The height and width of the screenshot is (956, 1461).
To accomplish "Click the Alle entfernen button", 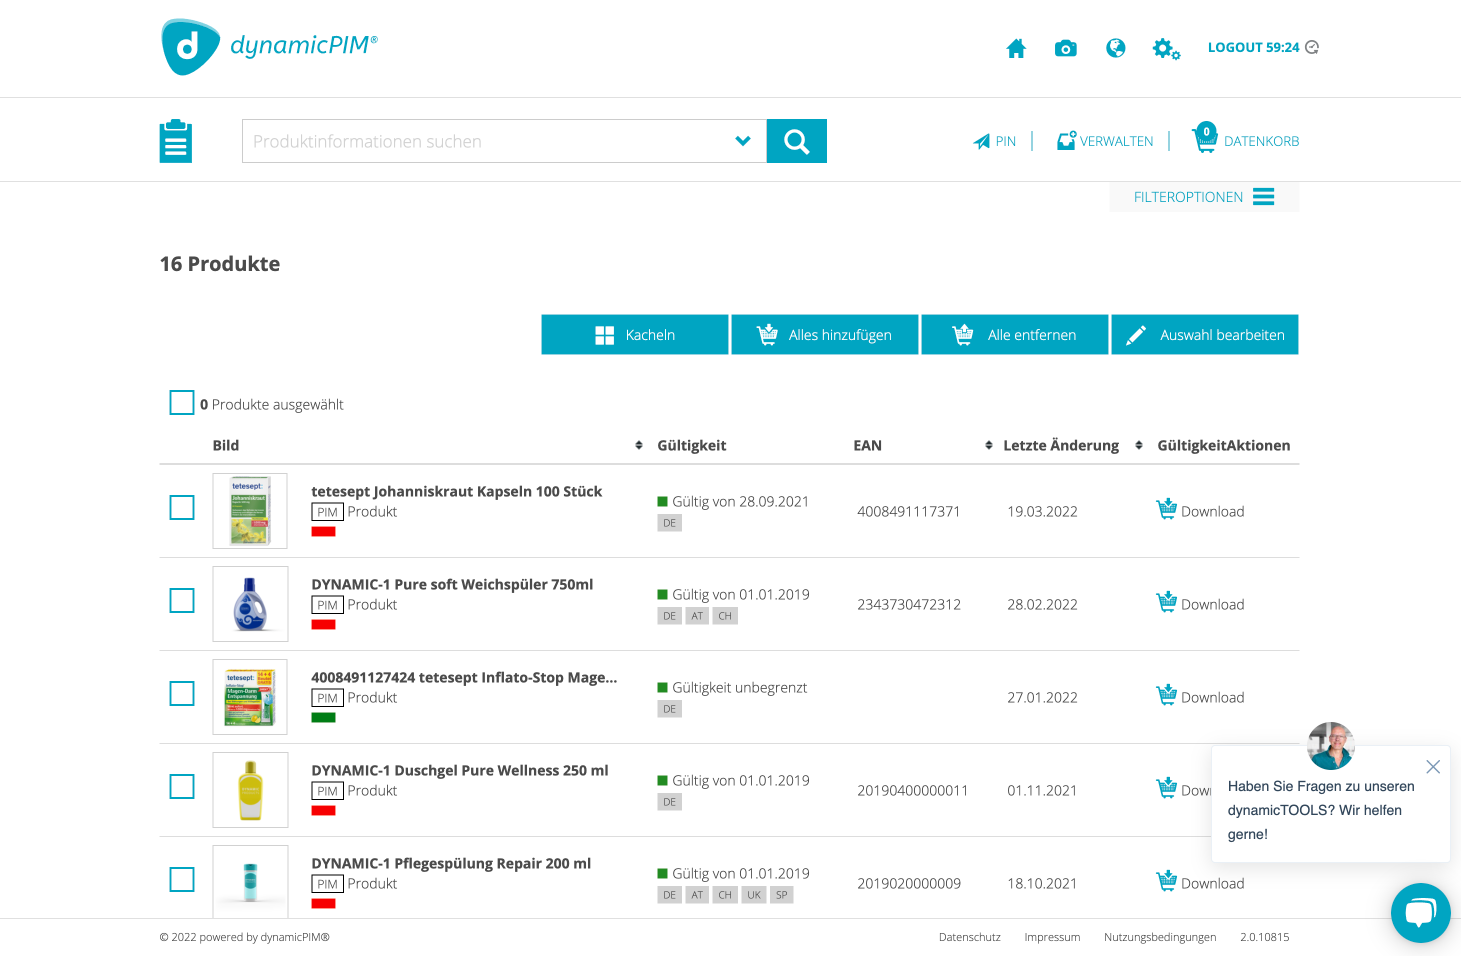I will point(1015,335).
